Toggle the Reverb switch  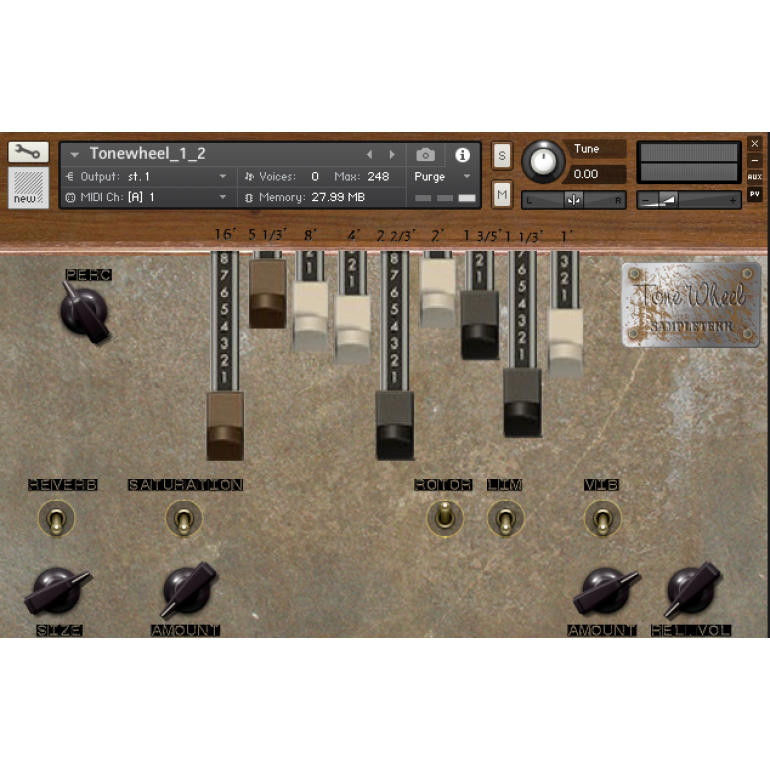coord(56,519)
